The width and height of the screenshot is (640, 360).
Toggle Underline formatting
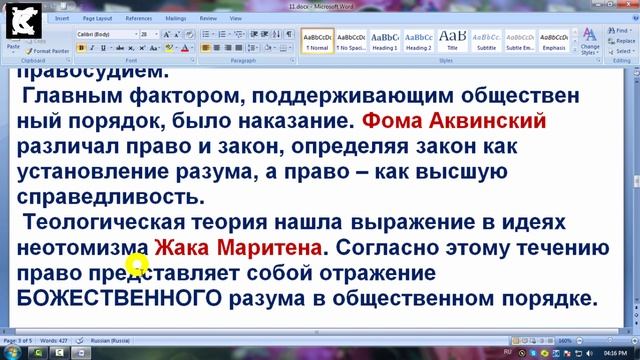click(x=103, y=48)
